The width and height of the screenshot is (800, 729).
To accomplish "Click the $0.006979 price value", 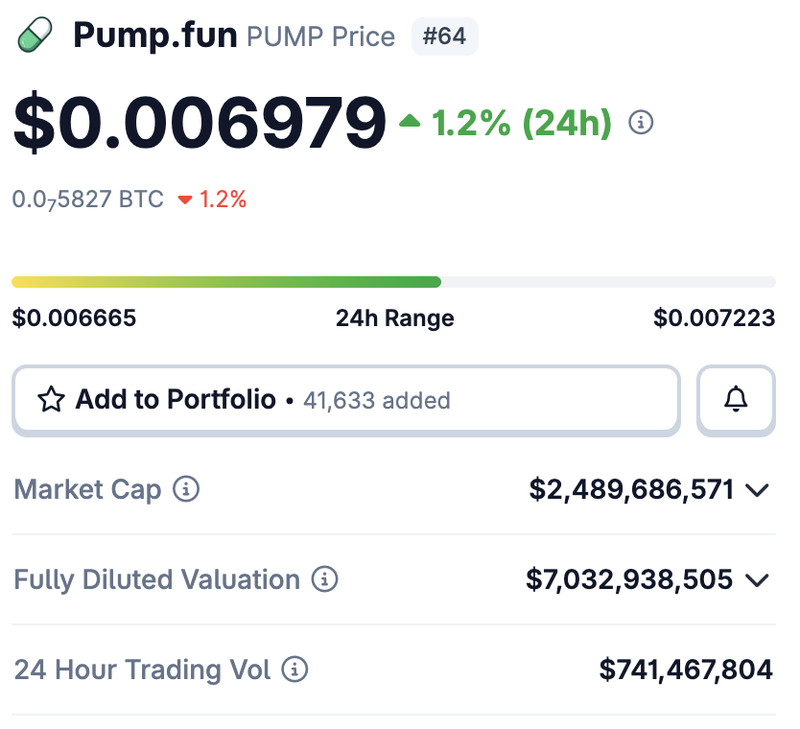I will click(199, 123).
